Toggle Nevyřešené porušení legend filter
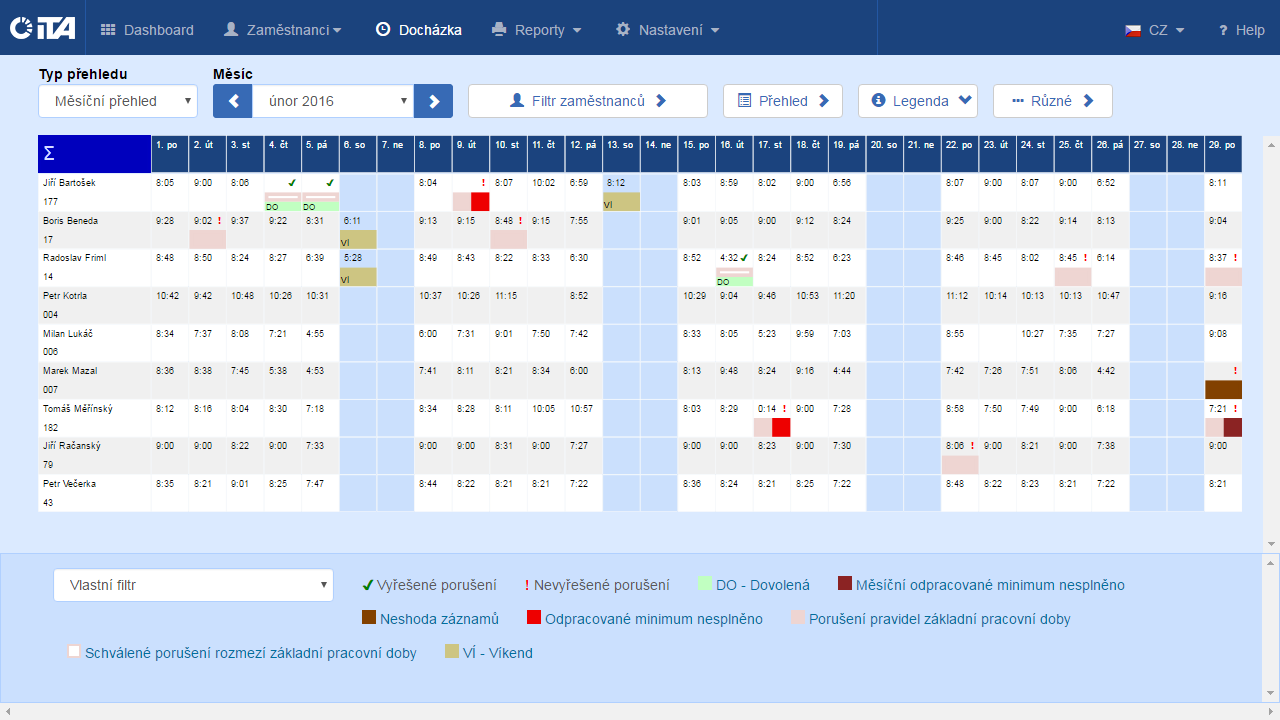The width and height of the screenshot is (1280, 720). pyautogui.click(x=597, y=585)
